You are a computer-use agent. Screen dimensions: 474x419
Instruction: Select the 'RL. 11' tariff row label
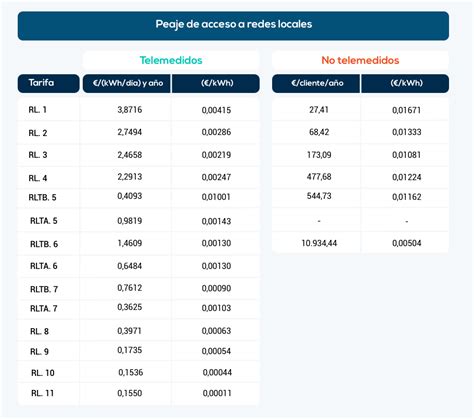pyautogui.click(x=42, y=393)
